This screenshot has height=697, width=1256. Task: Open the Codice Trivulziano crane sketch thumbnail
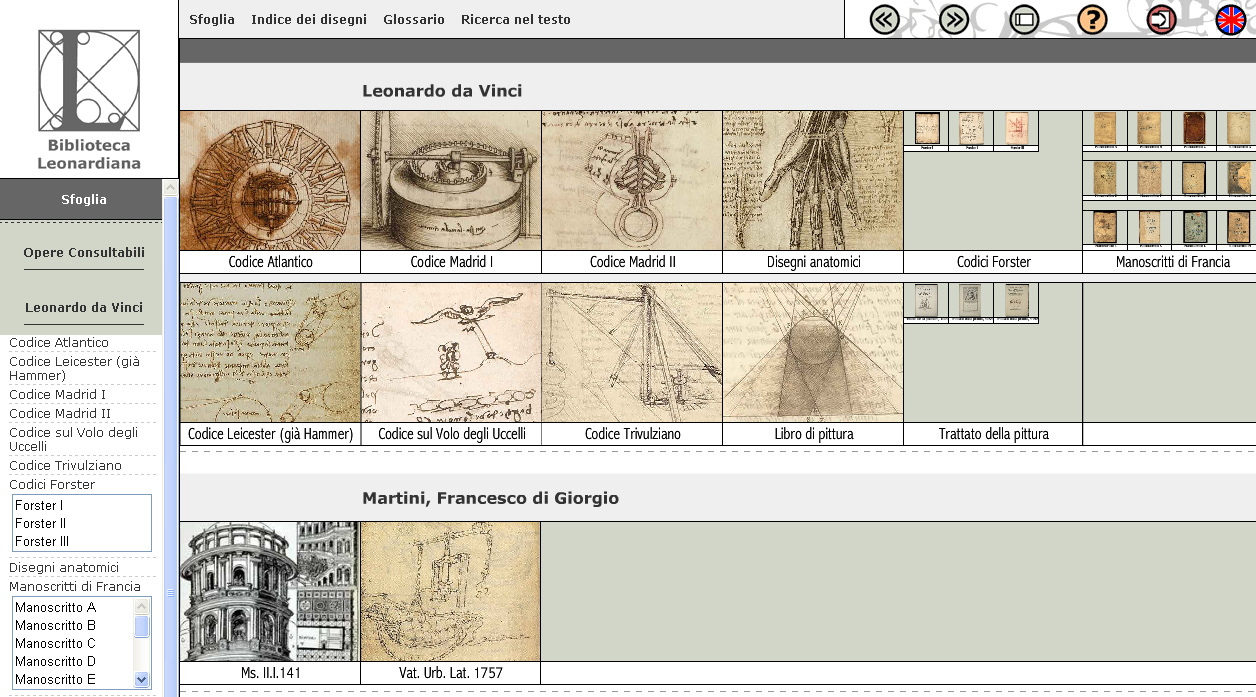pyautogui.click(x=632, y=352)
